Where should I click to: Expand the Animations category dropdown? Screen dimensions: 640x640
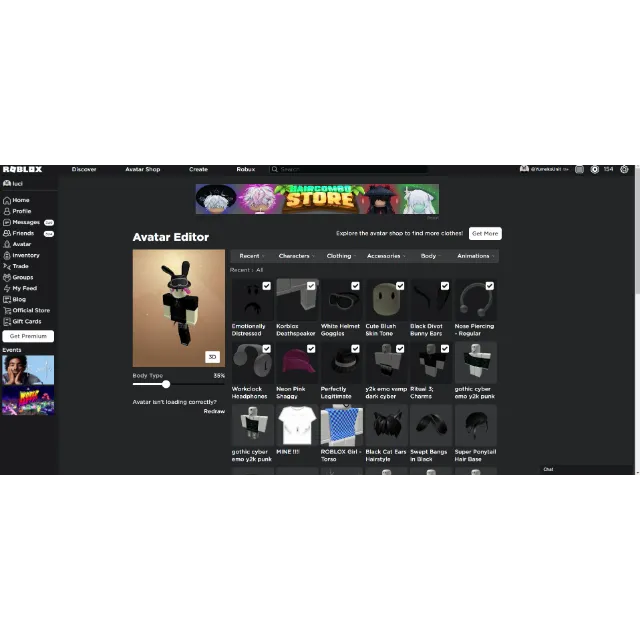pyautogui.click(x=476, y=256)
